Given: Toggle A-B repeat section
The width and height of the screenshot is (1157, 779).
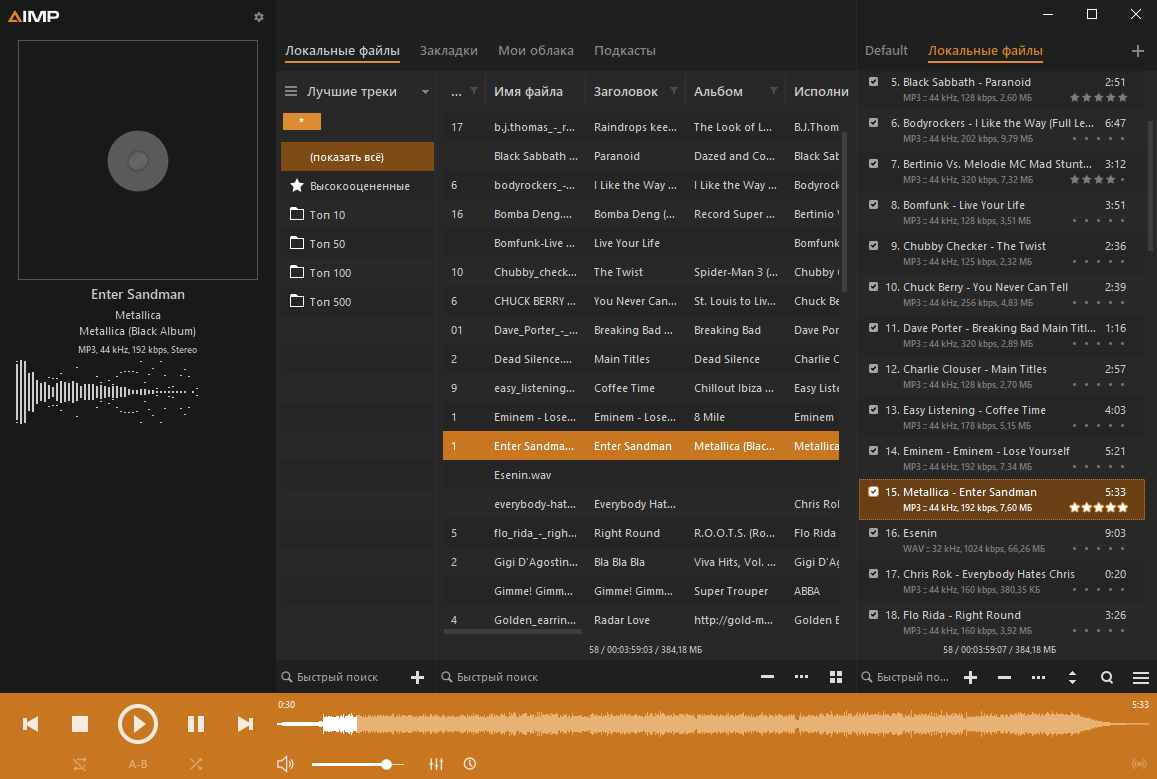Looking at the screenshot, I should click(x=138, y=764).
